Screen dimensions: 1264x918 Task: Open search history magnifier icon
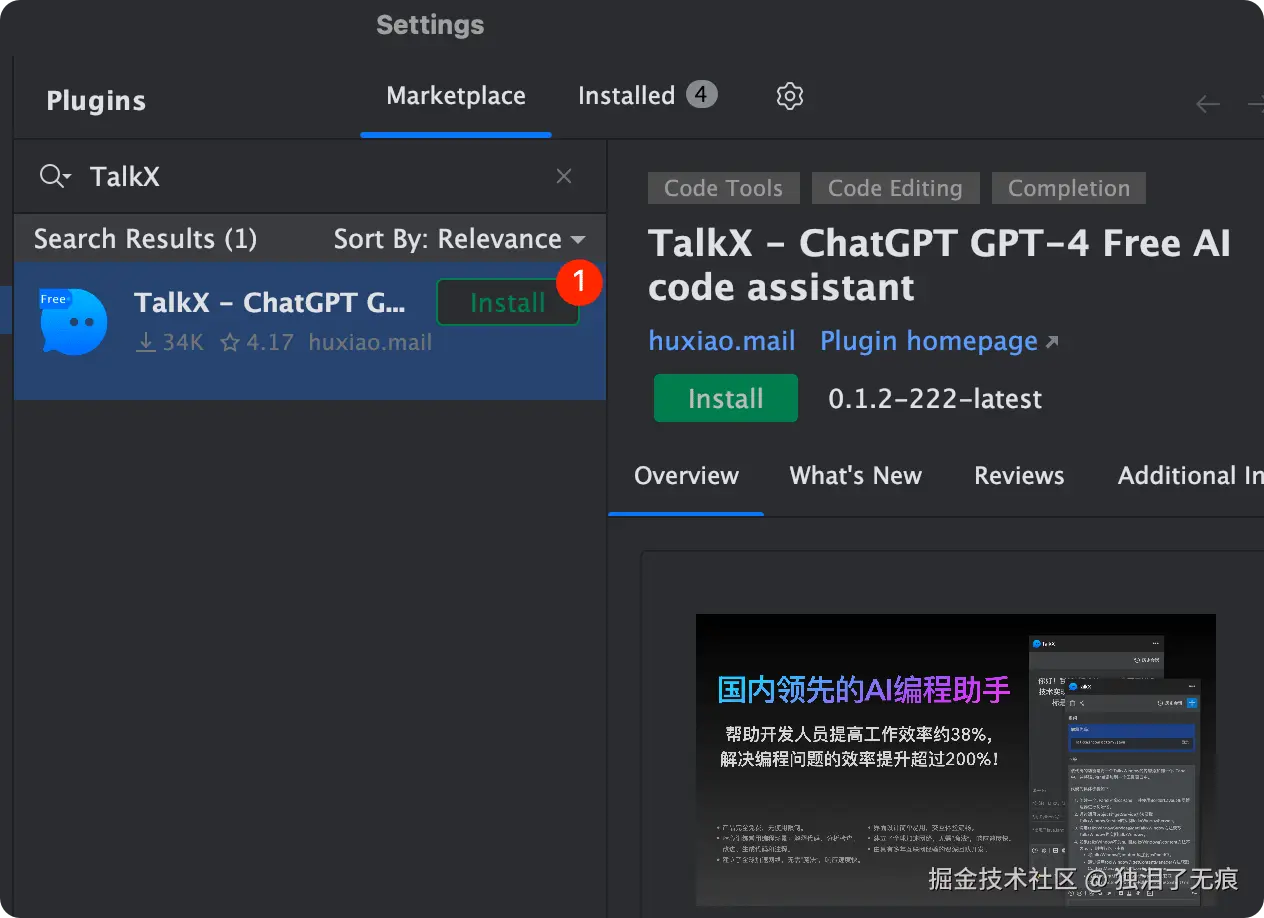tap(55, 177)
